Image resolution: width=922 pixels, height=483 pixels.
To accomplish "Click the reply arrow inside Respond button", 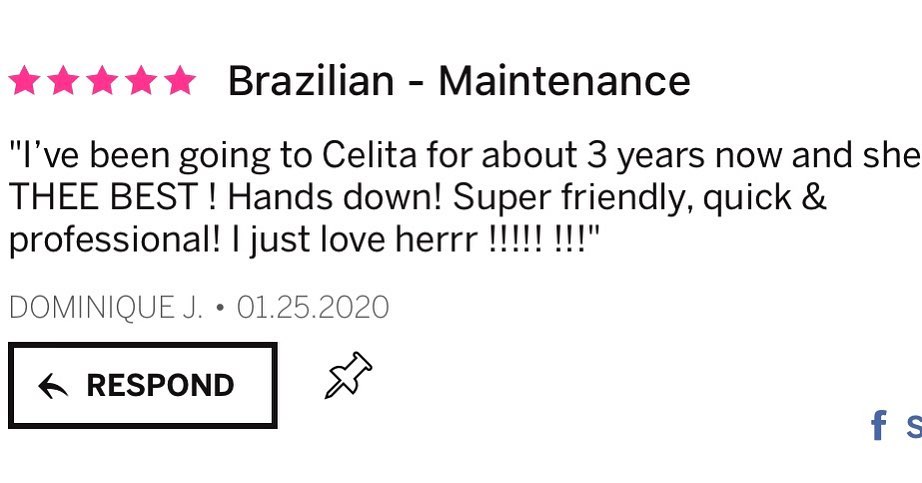I will [53, 387].
